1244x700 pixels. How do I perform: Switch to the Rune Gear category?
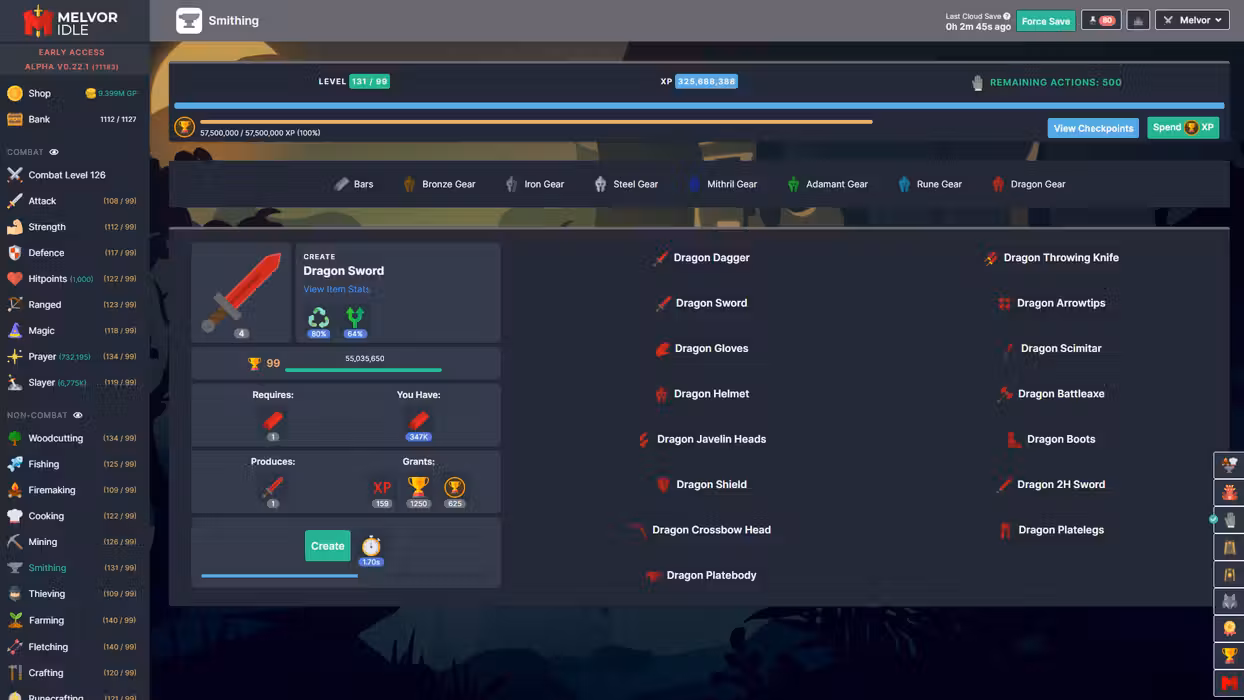[929, 184]
